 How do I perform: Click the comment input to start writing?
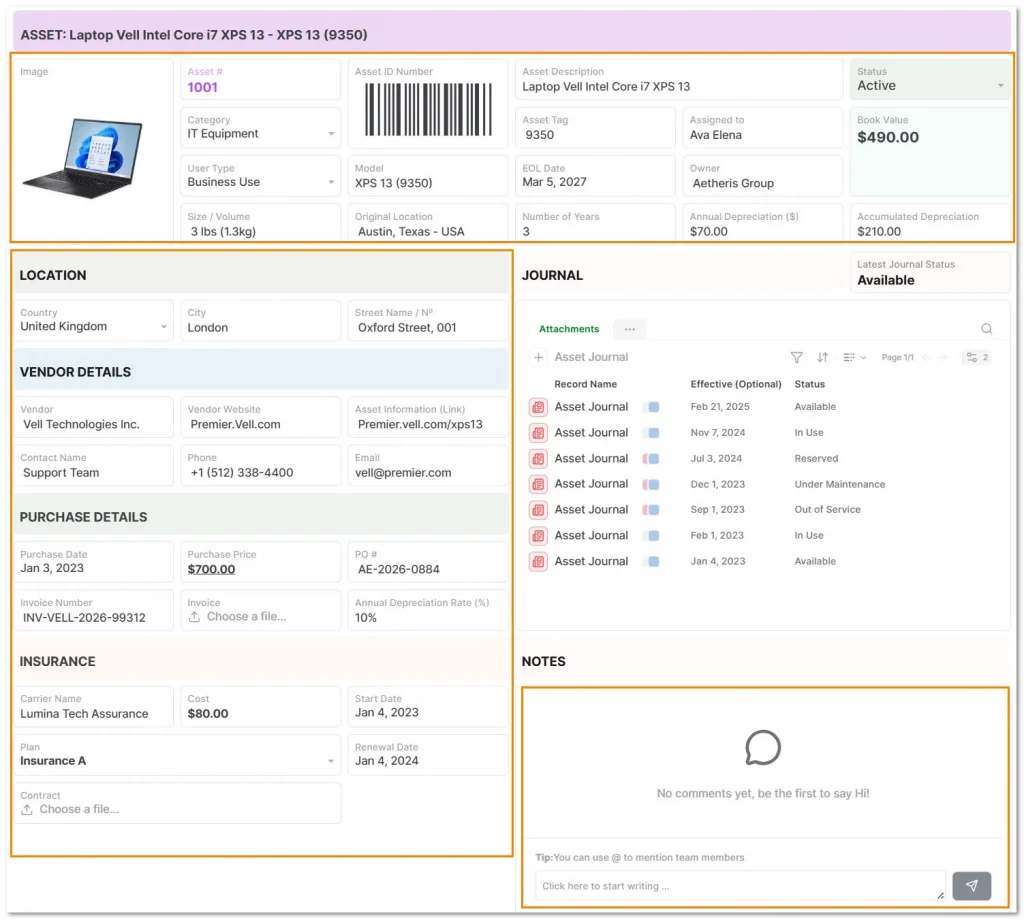point(739,885)
